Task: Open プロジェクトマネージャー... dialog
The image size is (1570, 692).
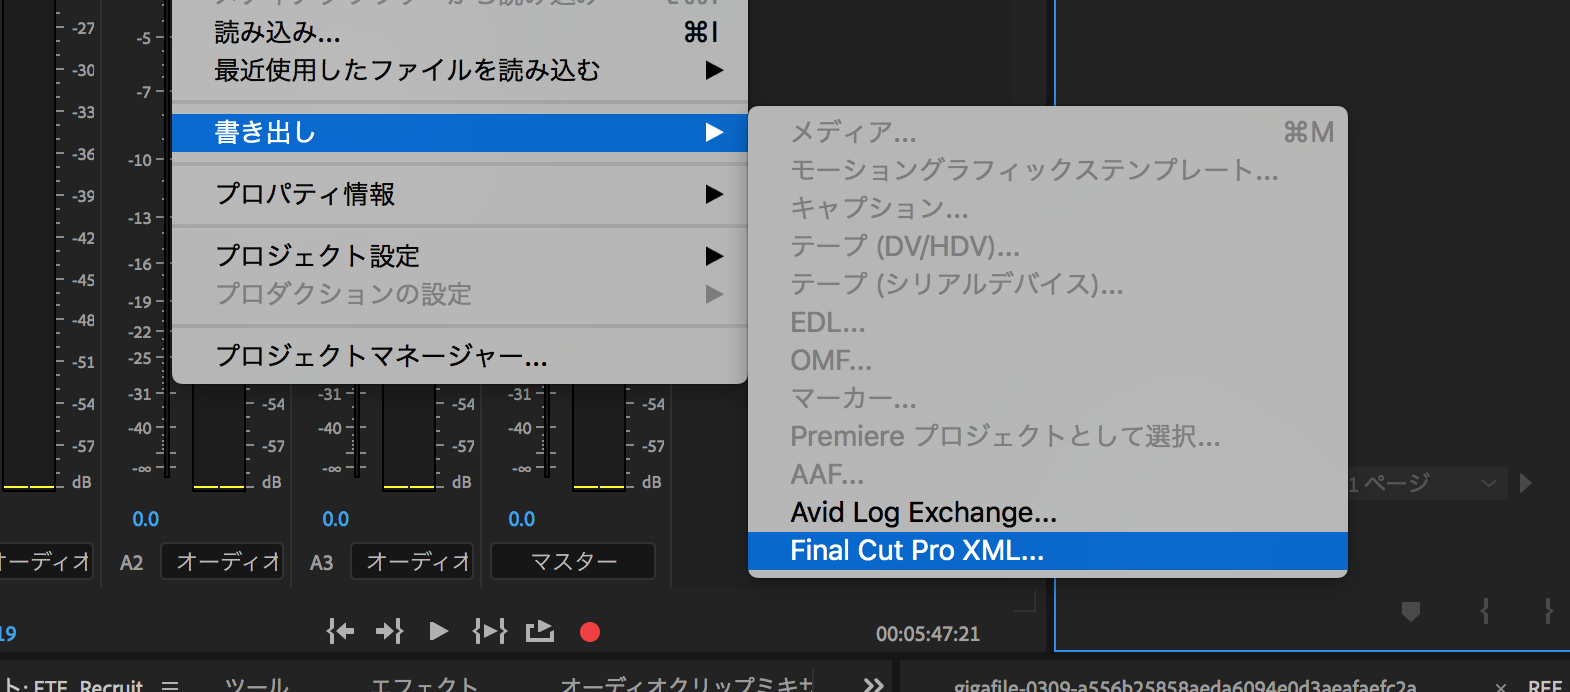Action: coord(459,356)
